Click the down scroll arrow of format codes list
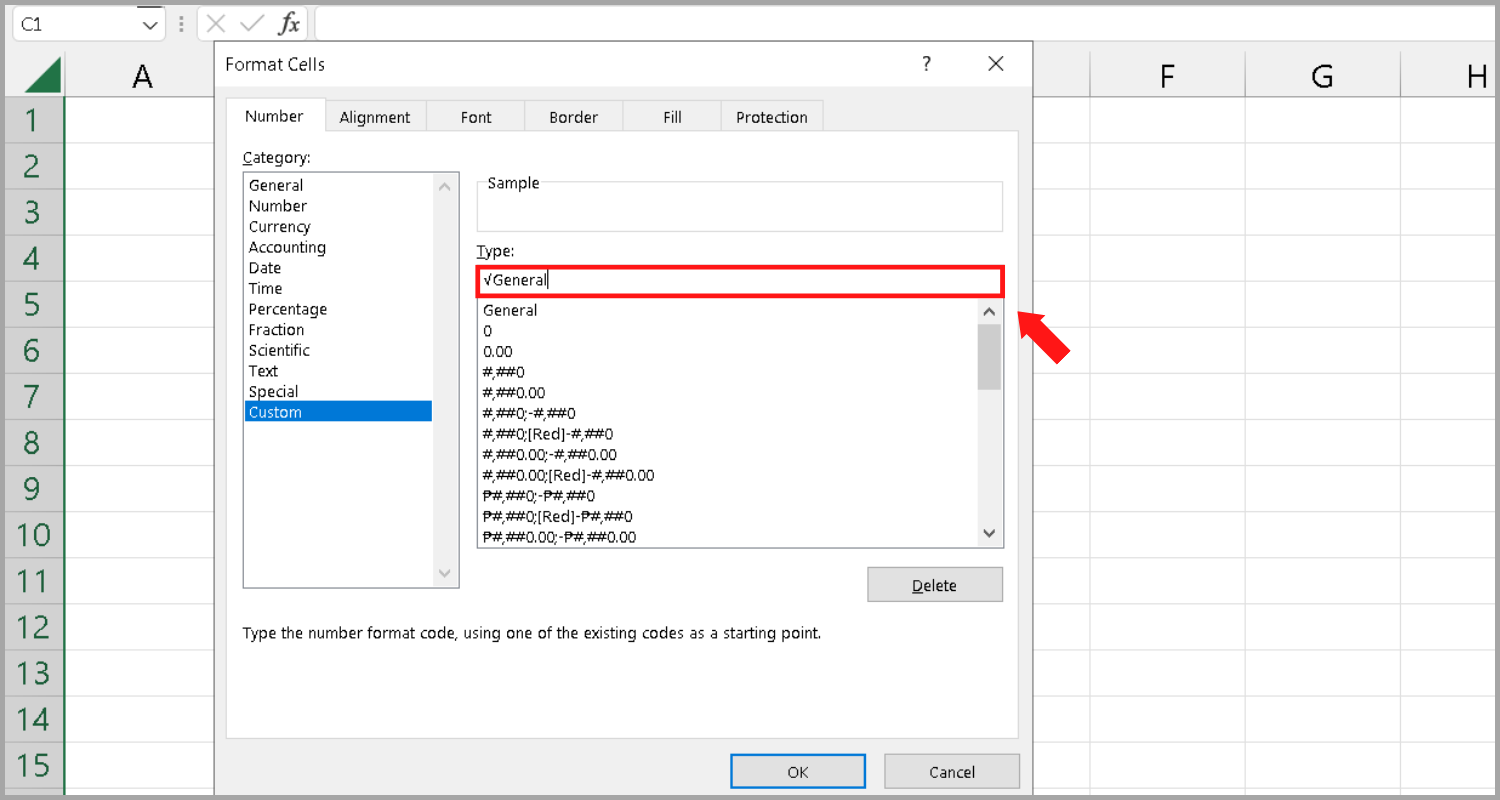Viewport: 1500px width, 800px height. pyautogui.click(x=989, y=533)
